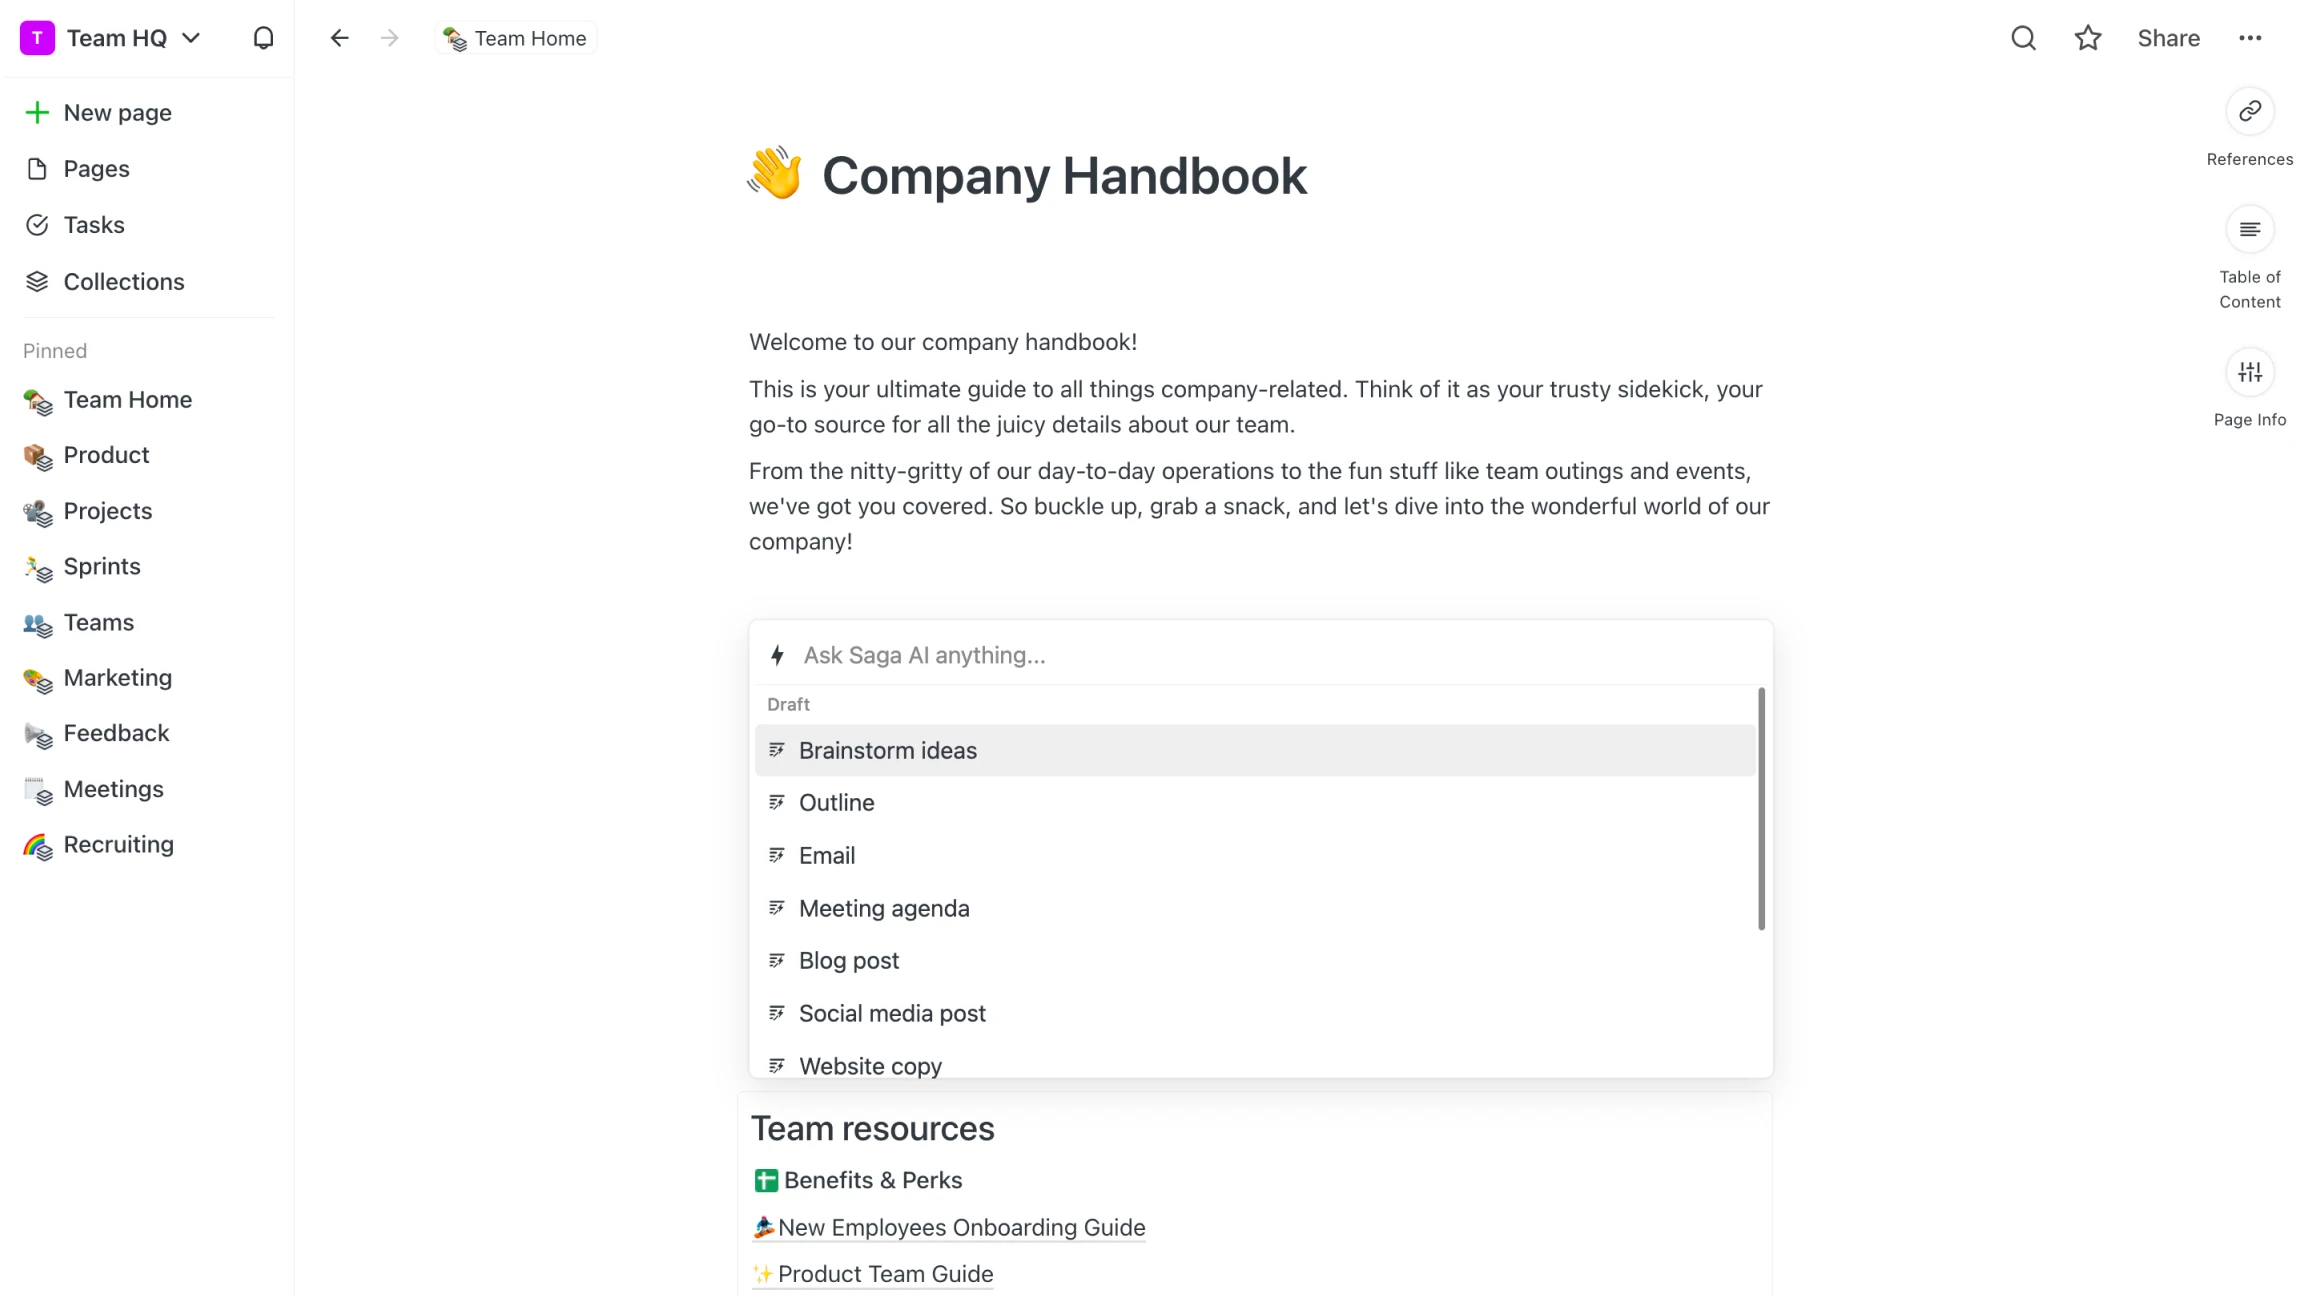
Task: Go back with the left arrow
Action: click(340, 38)
